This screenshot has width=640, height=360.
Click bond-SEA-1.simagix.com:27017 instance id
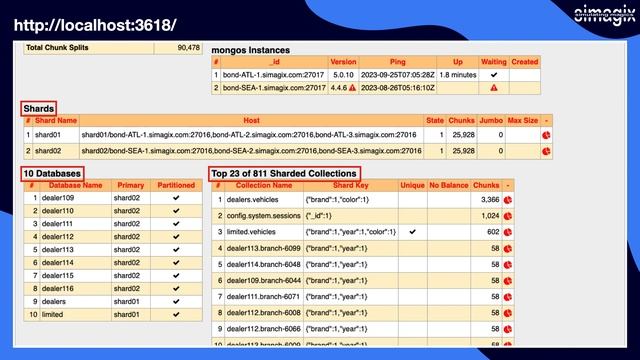[274, 88]
